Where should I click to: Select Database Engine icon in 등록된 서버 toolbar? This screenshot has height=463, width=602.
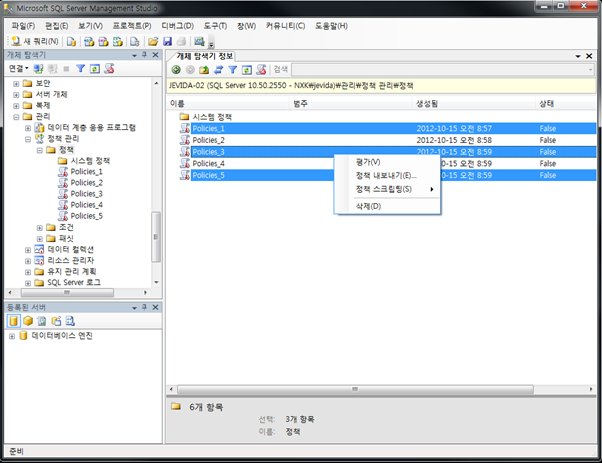pyautogui.click(x=13, y=321)
